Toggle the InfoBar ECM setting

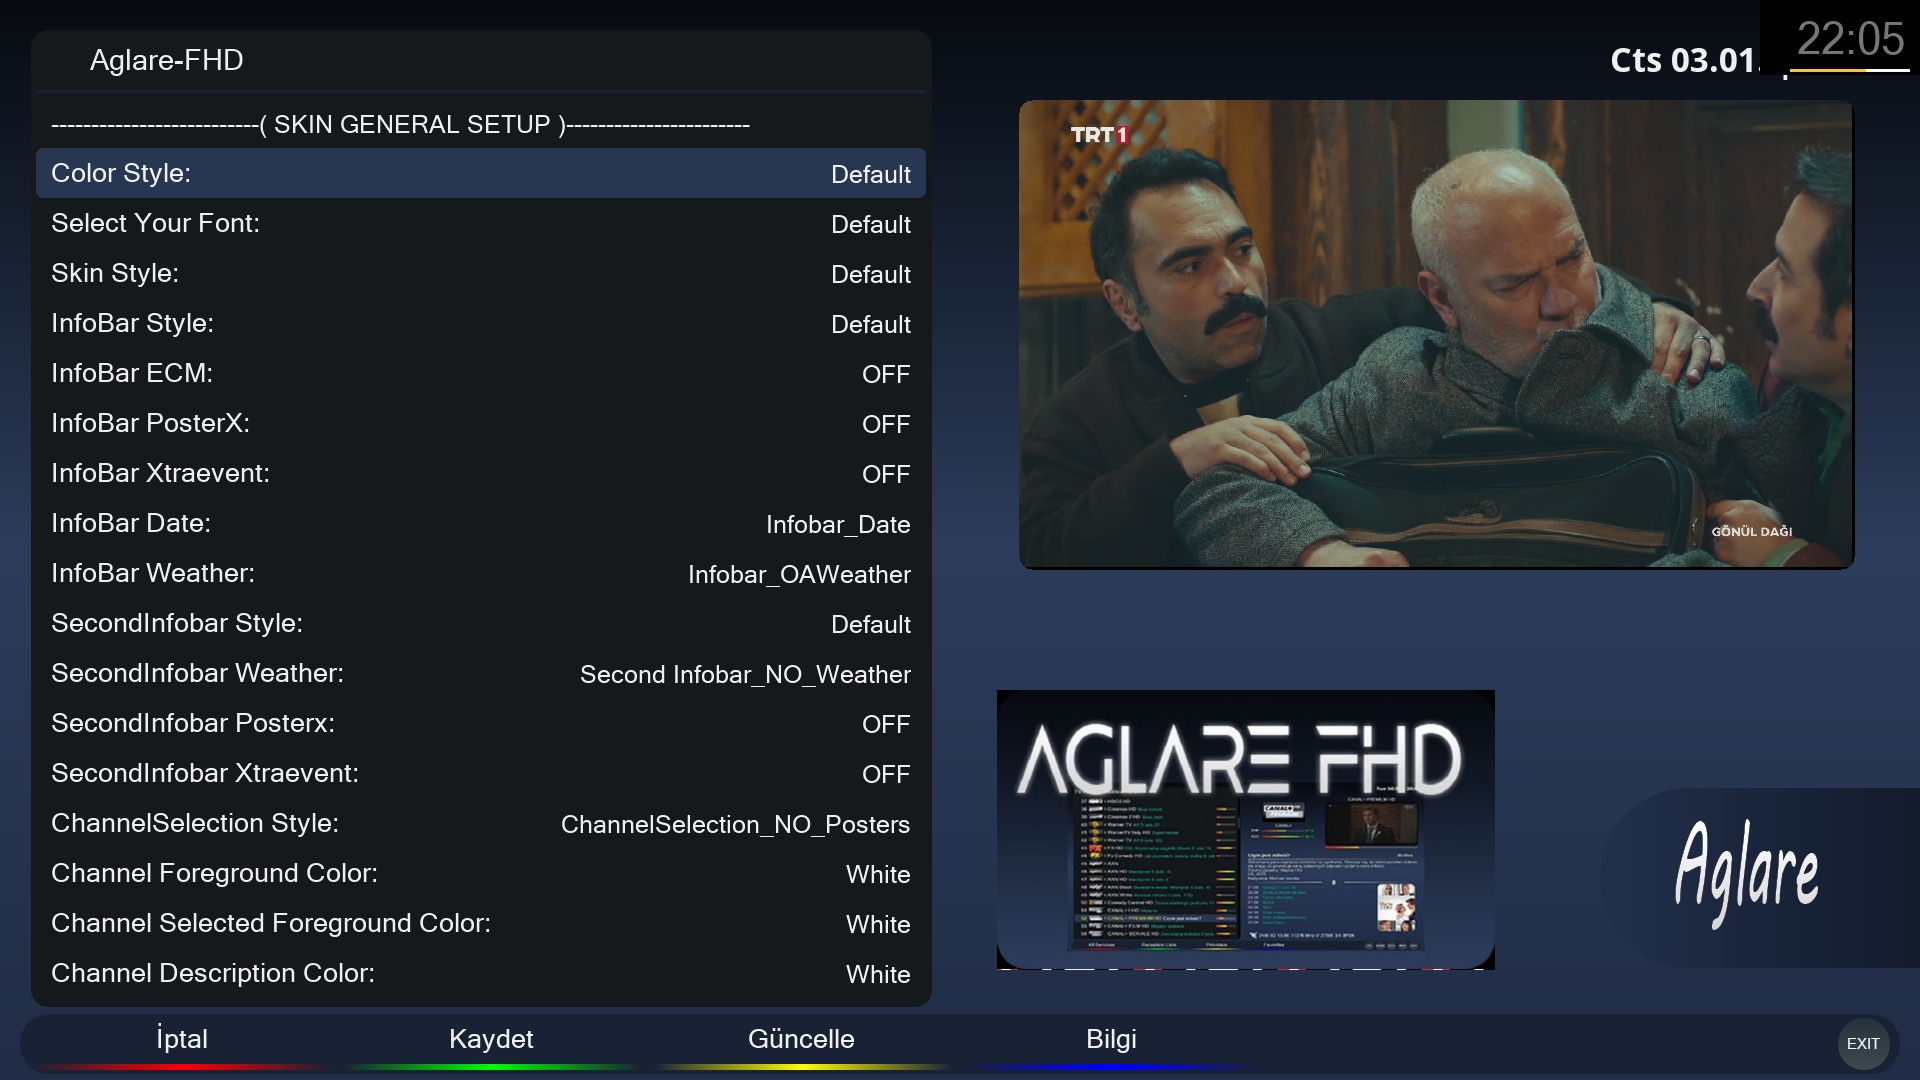coord(481,373)
